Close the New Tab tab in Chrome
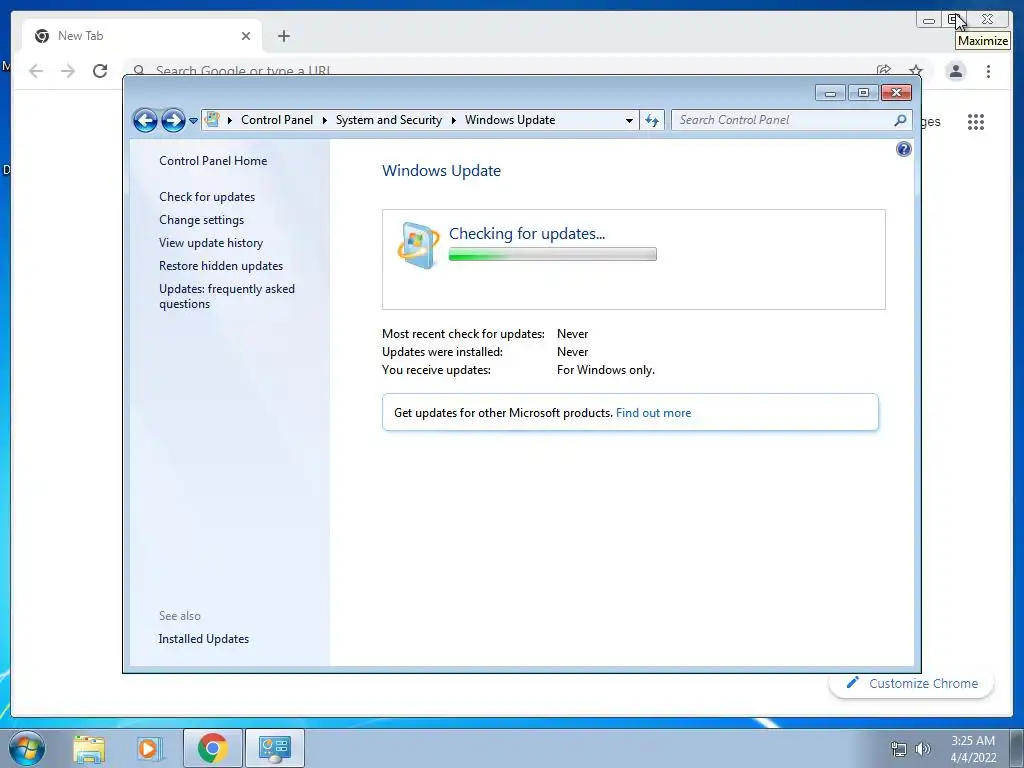The image size is (1024, 768). pyautogui.click(x=246, y=36)
